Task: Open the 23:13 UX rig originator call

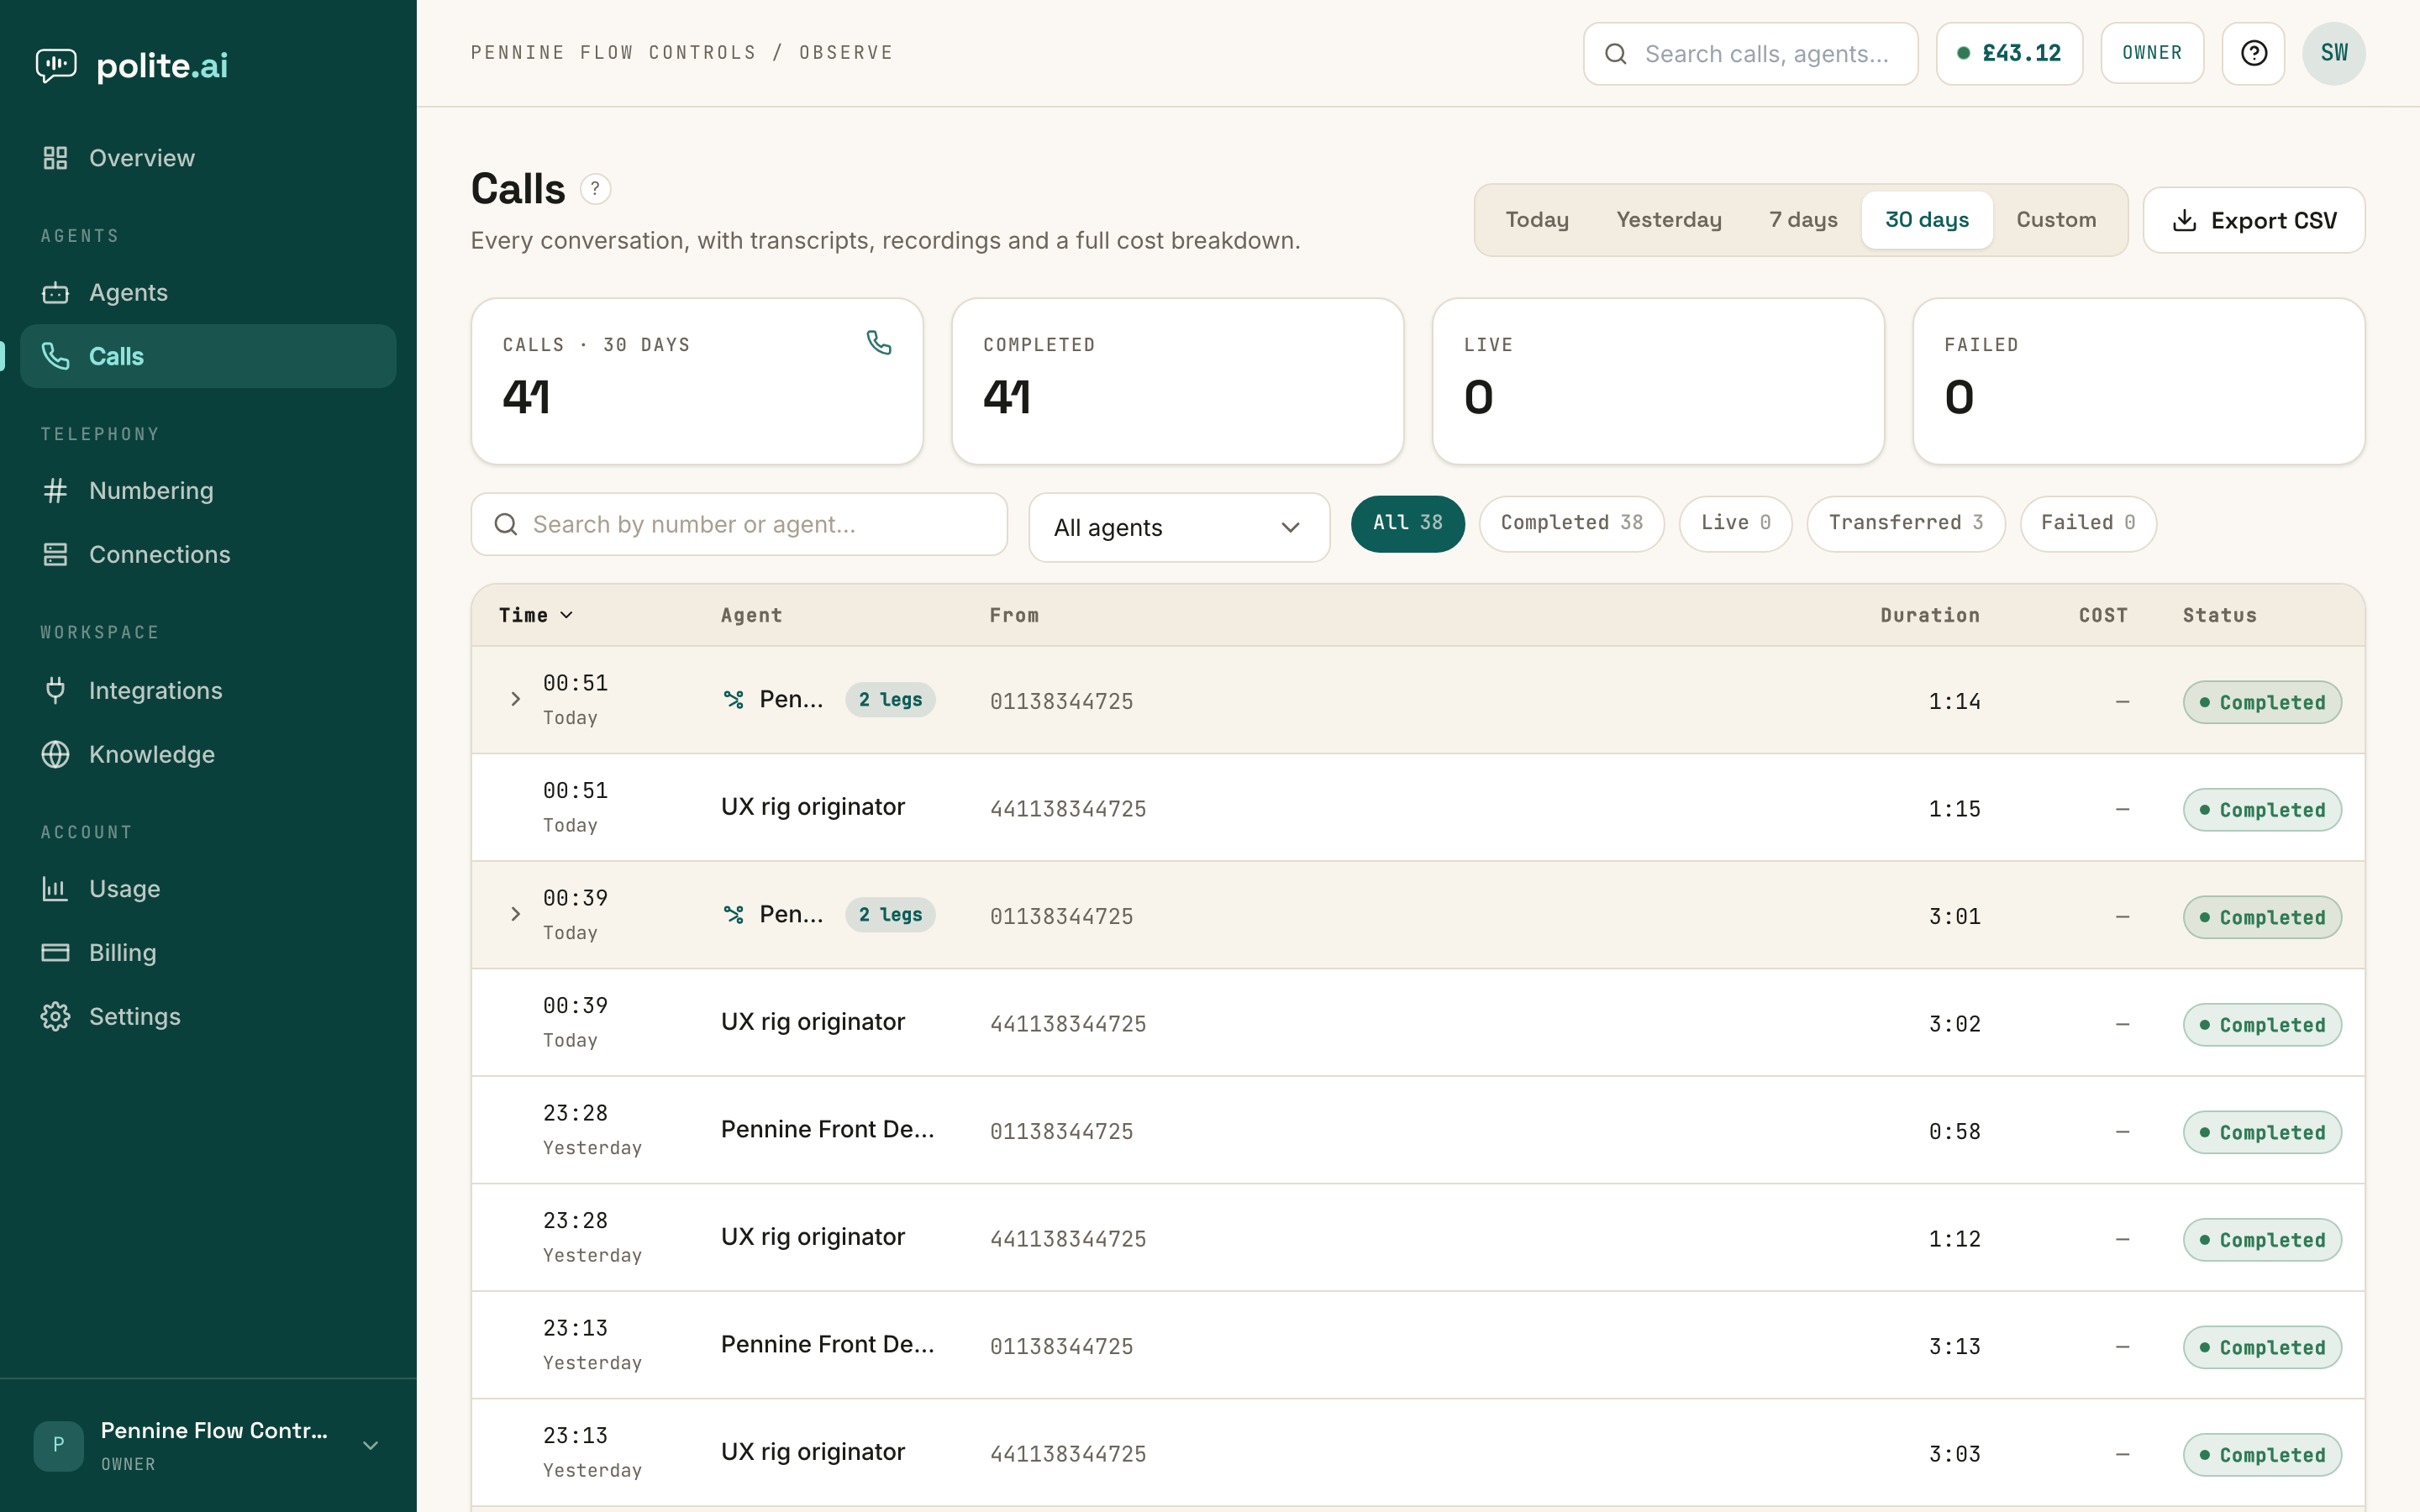Action: click(1418, 1452)
